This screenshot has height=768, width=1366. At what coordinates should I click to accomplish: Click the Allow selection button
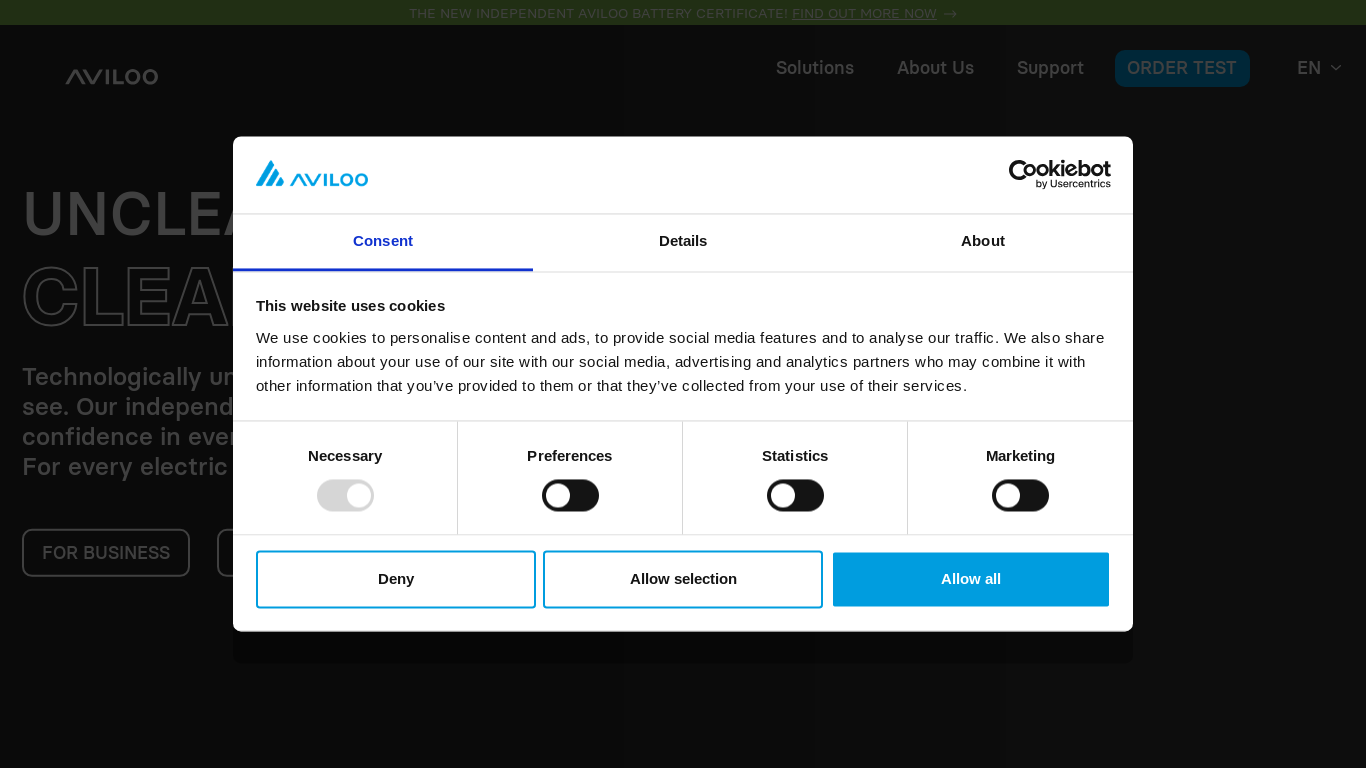pyautogui.click(x=683, y=579)
